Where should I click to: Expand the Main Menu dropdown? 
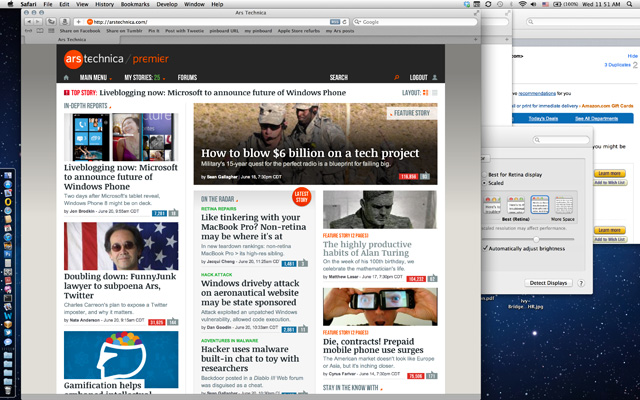click(96, 78)
